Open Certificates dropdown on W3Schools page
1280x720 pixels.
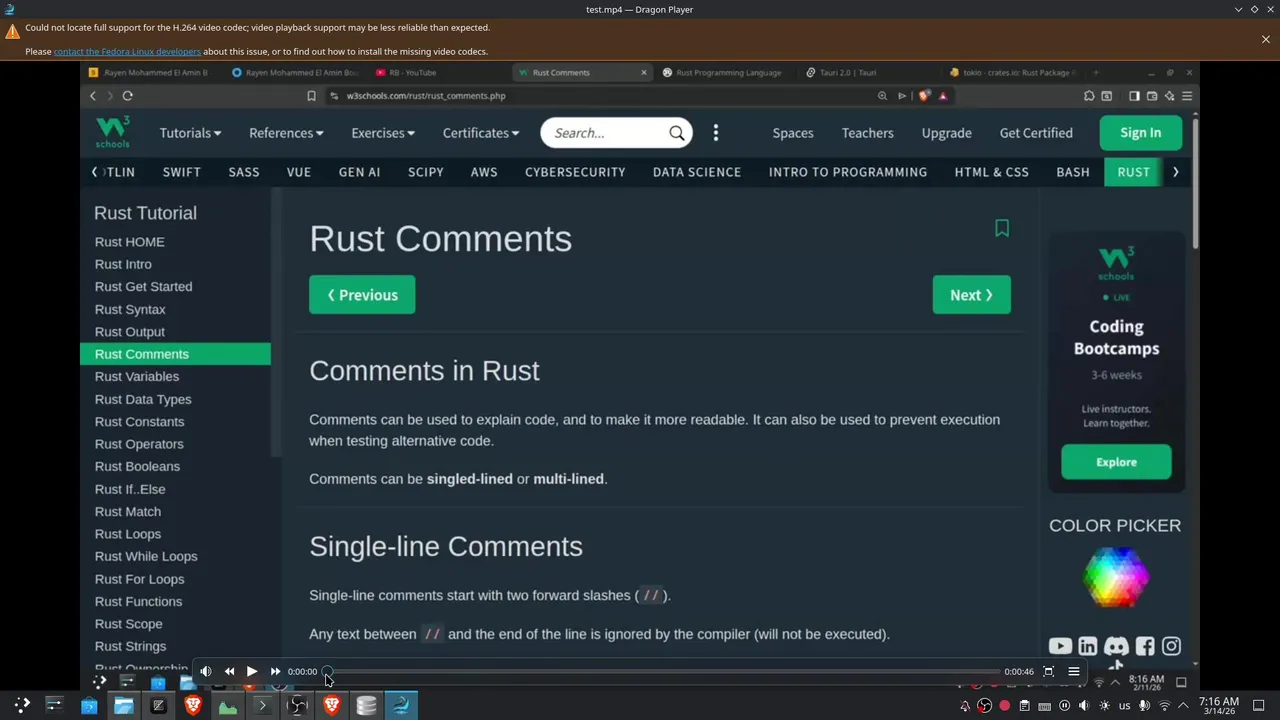click(481, 133)
